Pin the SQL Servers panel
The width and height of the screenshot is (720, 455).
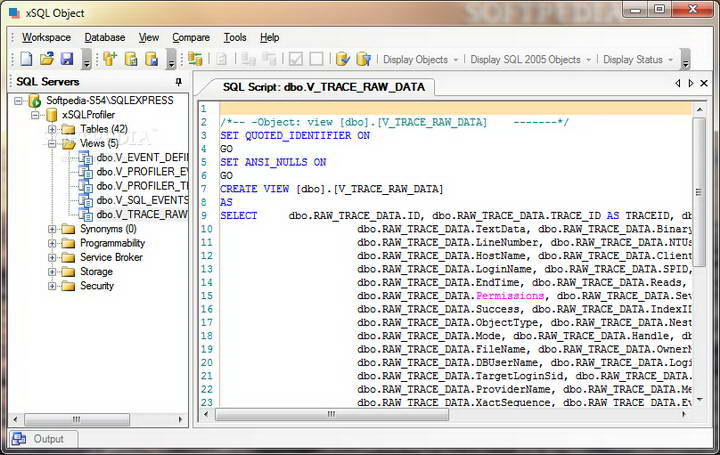tap(179, 82)
